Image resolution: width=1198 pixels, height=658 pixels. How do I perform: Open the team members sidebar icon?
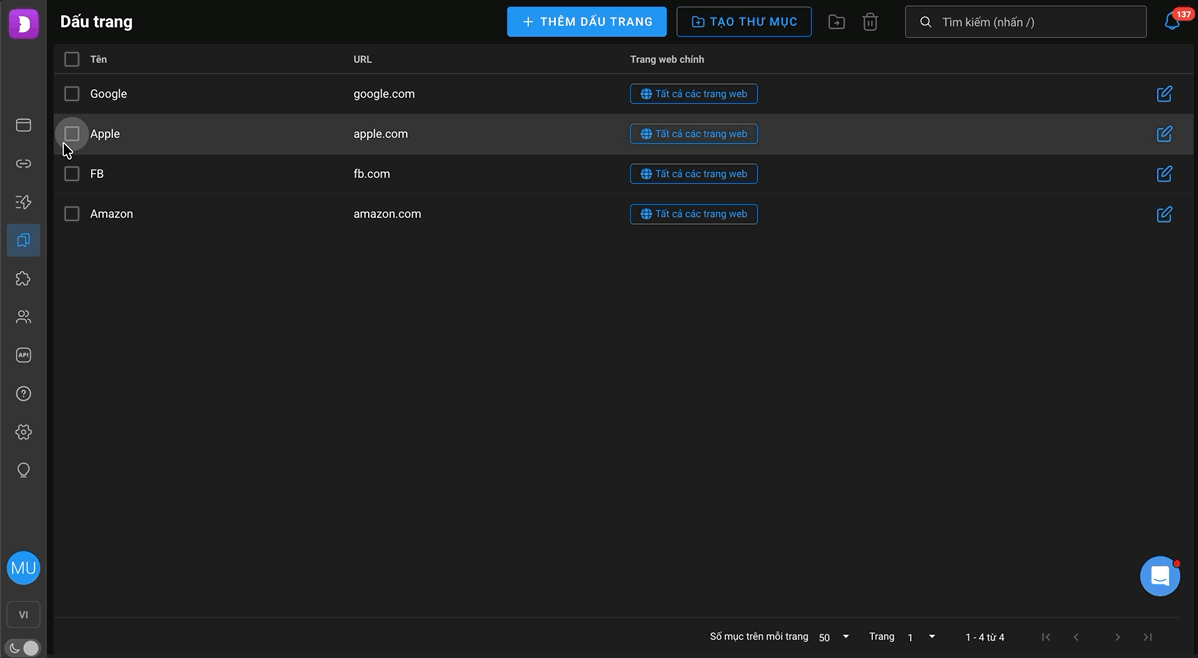[24, 316]
